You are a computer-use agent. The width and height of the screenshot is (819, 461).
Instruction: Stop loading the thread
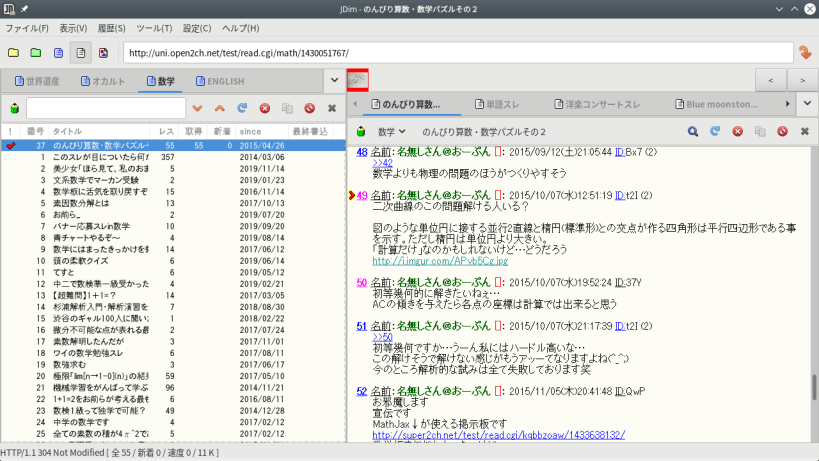738,132
